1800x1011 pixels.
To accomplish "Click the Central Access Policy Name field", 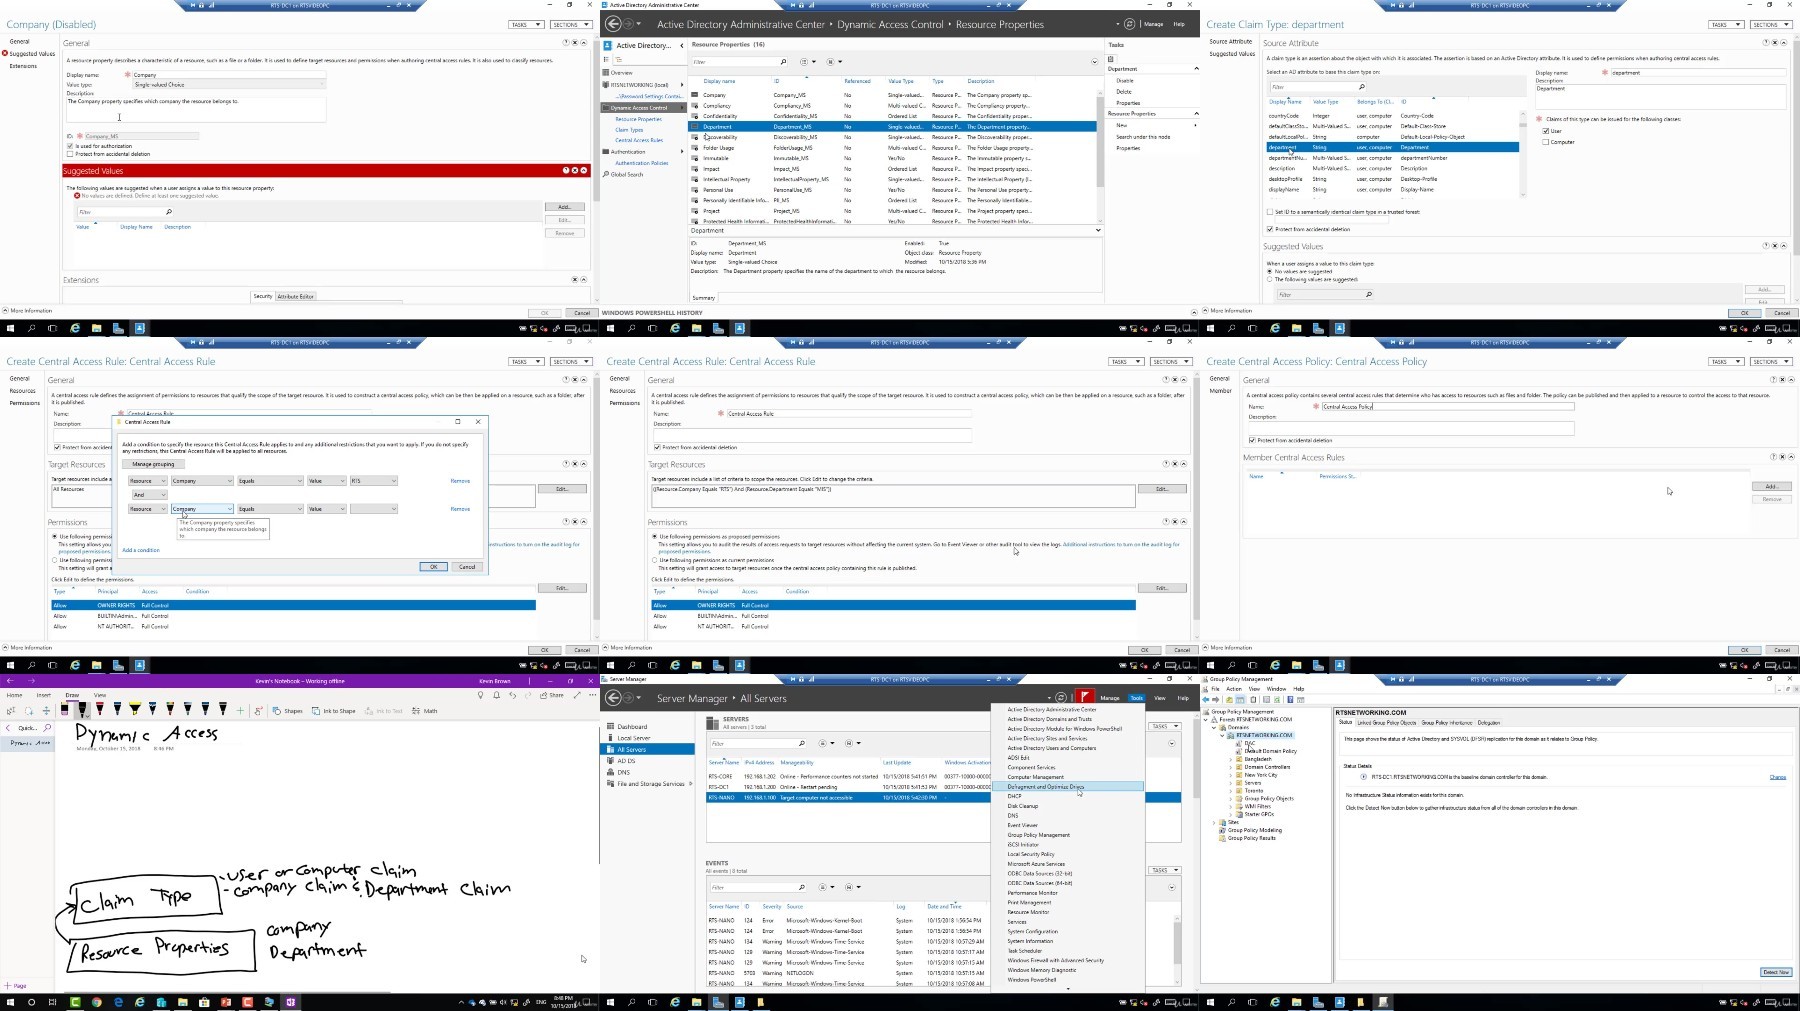I will point(1447,407).
